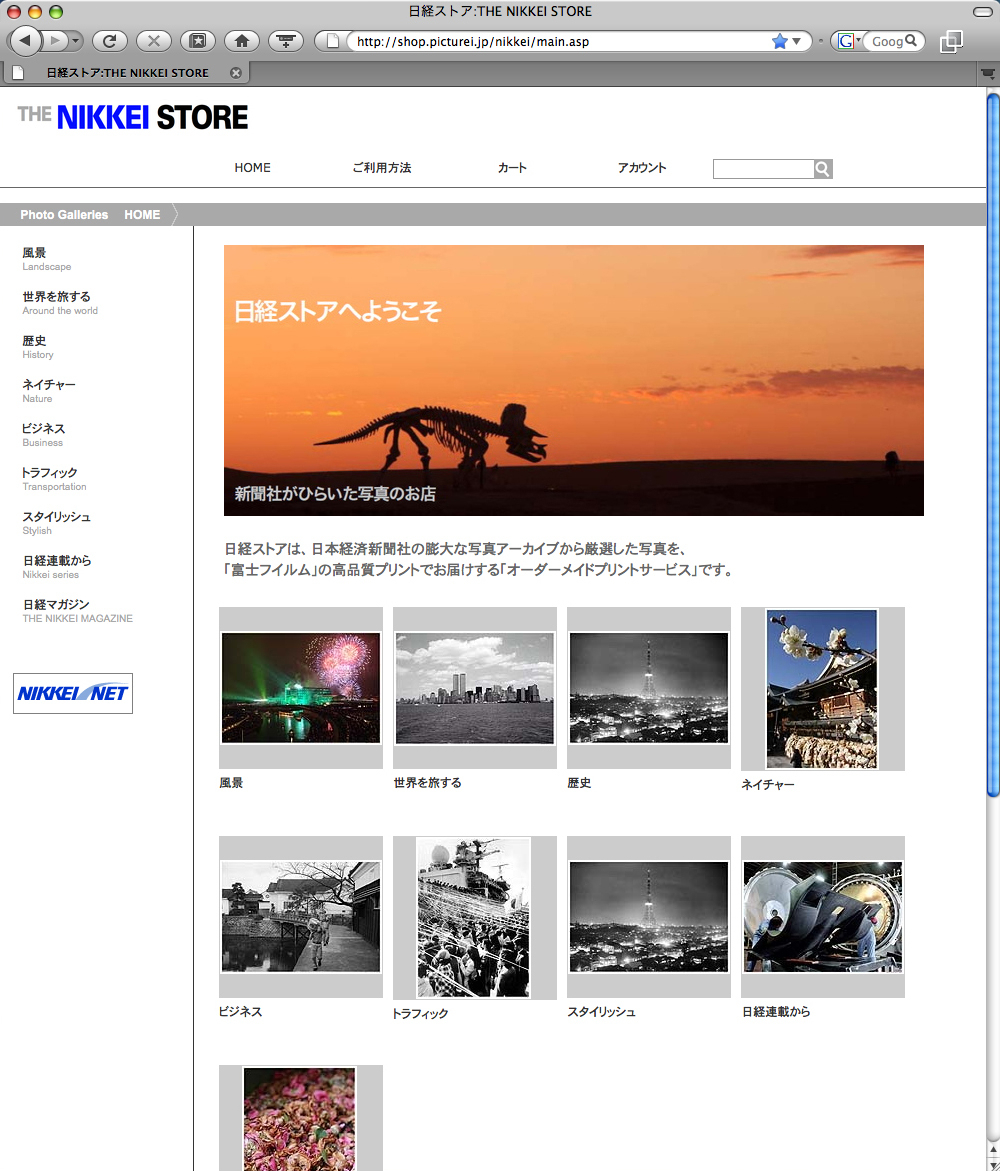This screenshot has width=1000, height=1171.
Task: Click the browser Back arrow button
Action: 25,40
